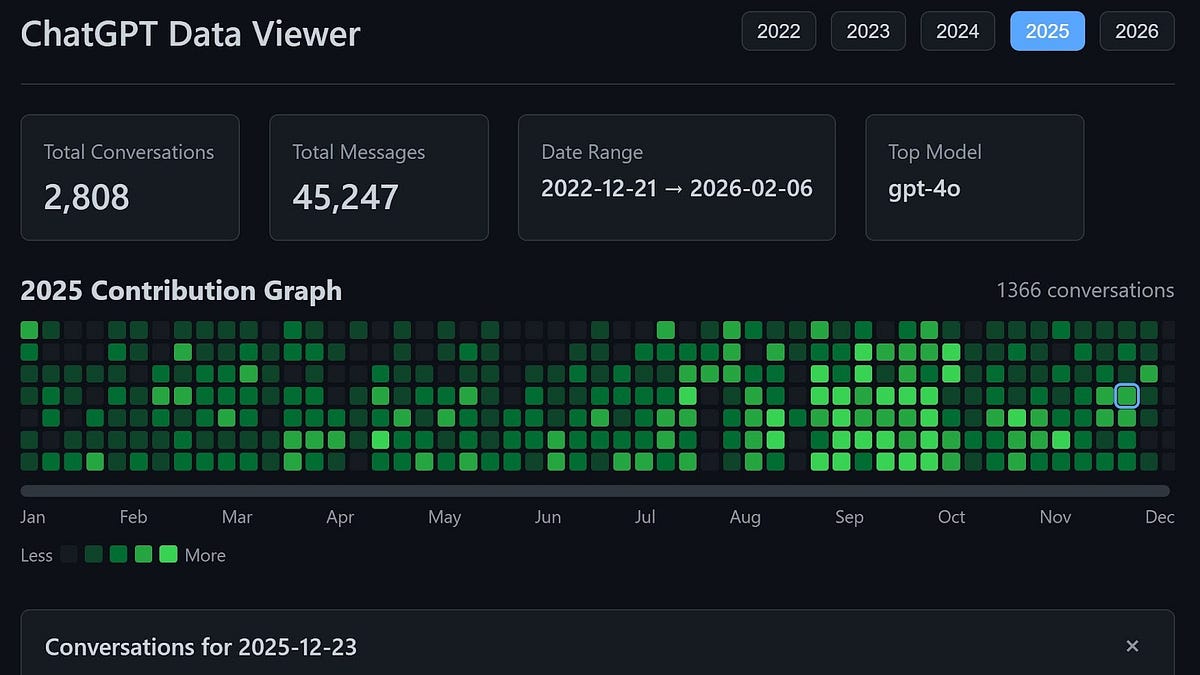Select the 2024 year button
1200x675 pixels.
coord(957,31)
